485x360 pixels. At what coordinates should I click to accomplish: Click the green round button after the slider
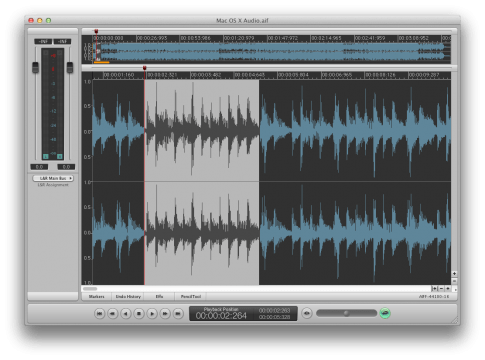(x=385, y=313)
